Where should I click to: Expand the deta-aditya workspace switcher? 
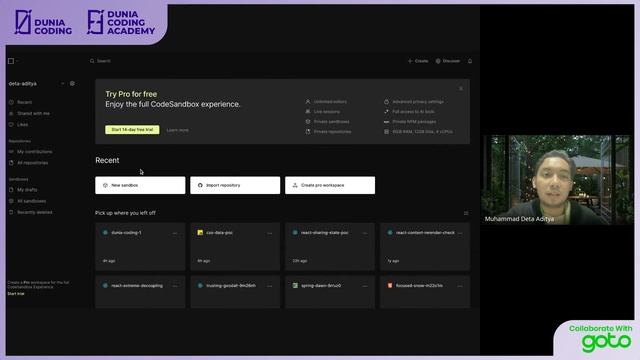(x=62, y=83)
